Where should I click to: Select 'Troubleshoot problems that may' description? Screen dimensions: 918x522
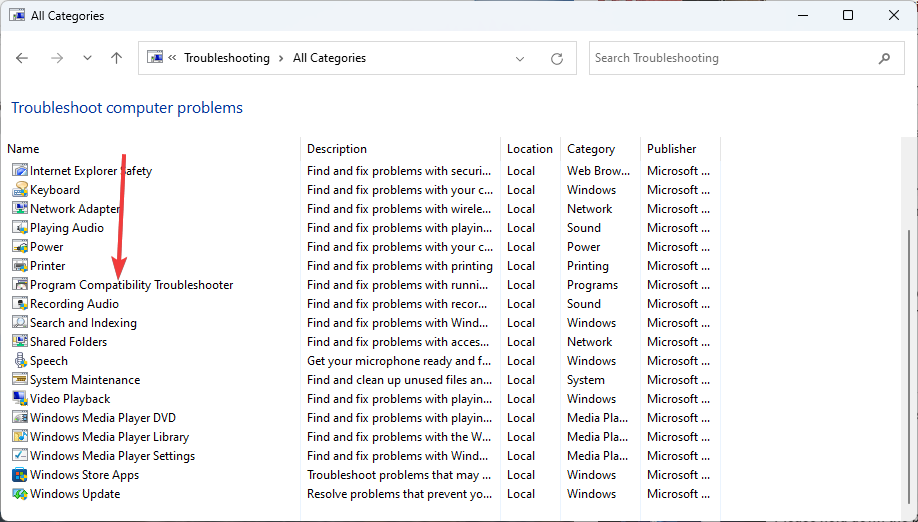tap(399, 475)
